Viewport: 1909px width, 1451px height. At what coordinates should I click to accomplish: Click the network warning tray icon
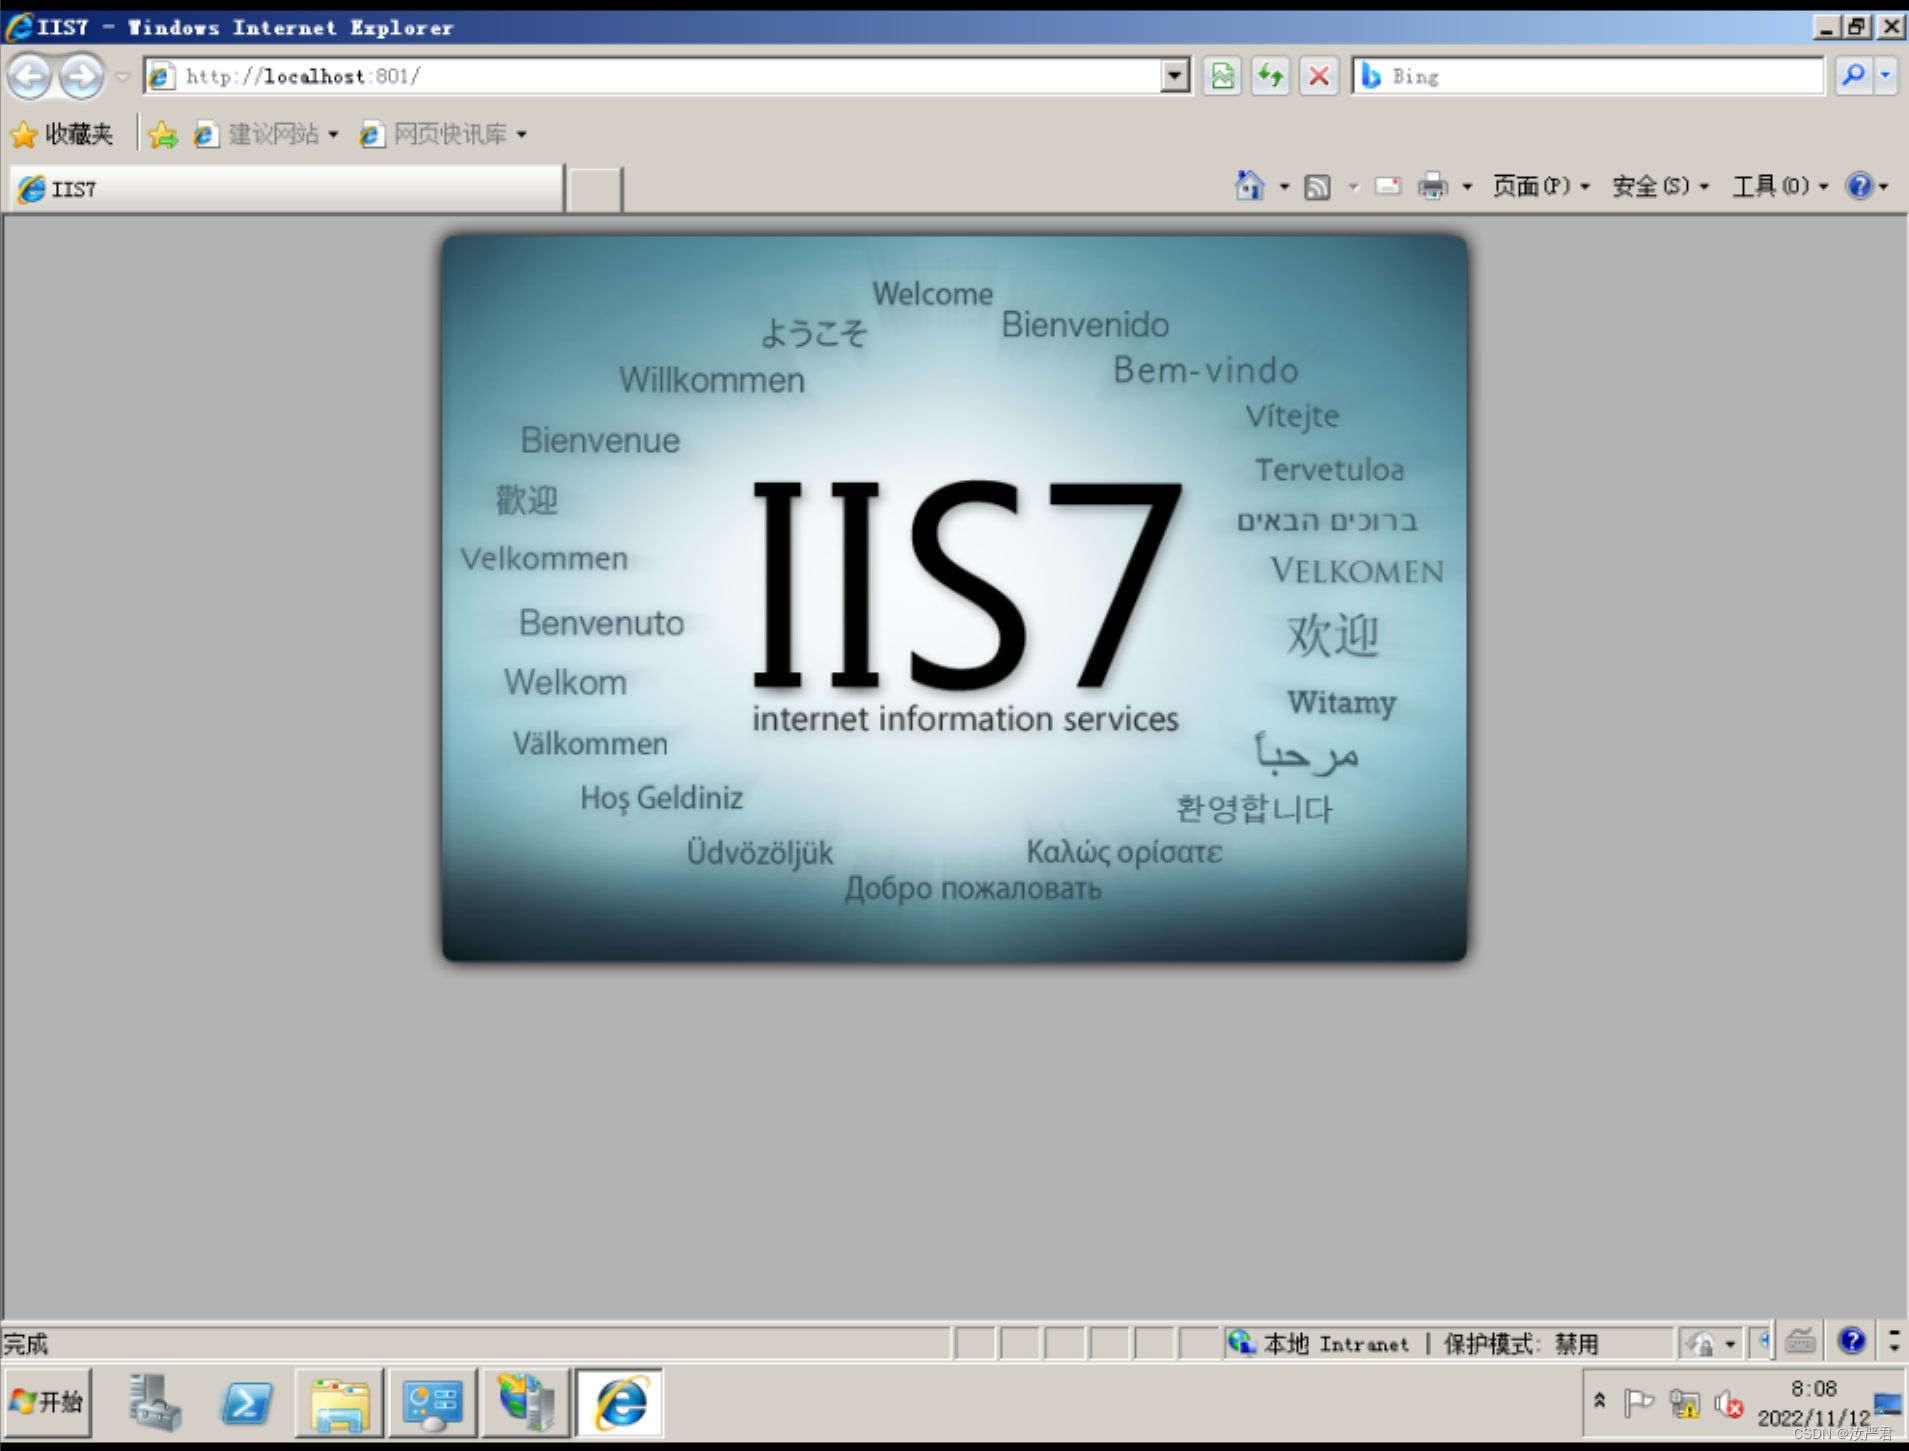click(x=1684, y=1404)
